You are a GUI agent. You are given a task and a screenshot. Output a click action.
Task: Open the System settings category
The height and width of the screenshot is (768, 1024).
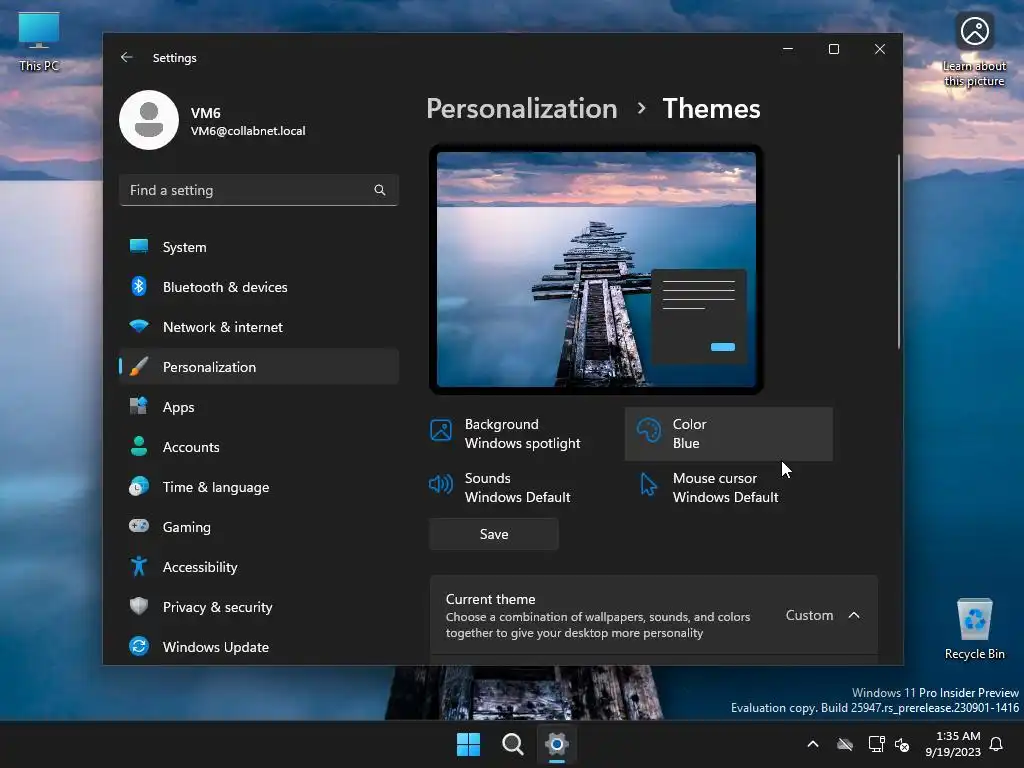(x=259, y=247)
